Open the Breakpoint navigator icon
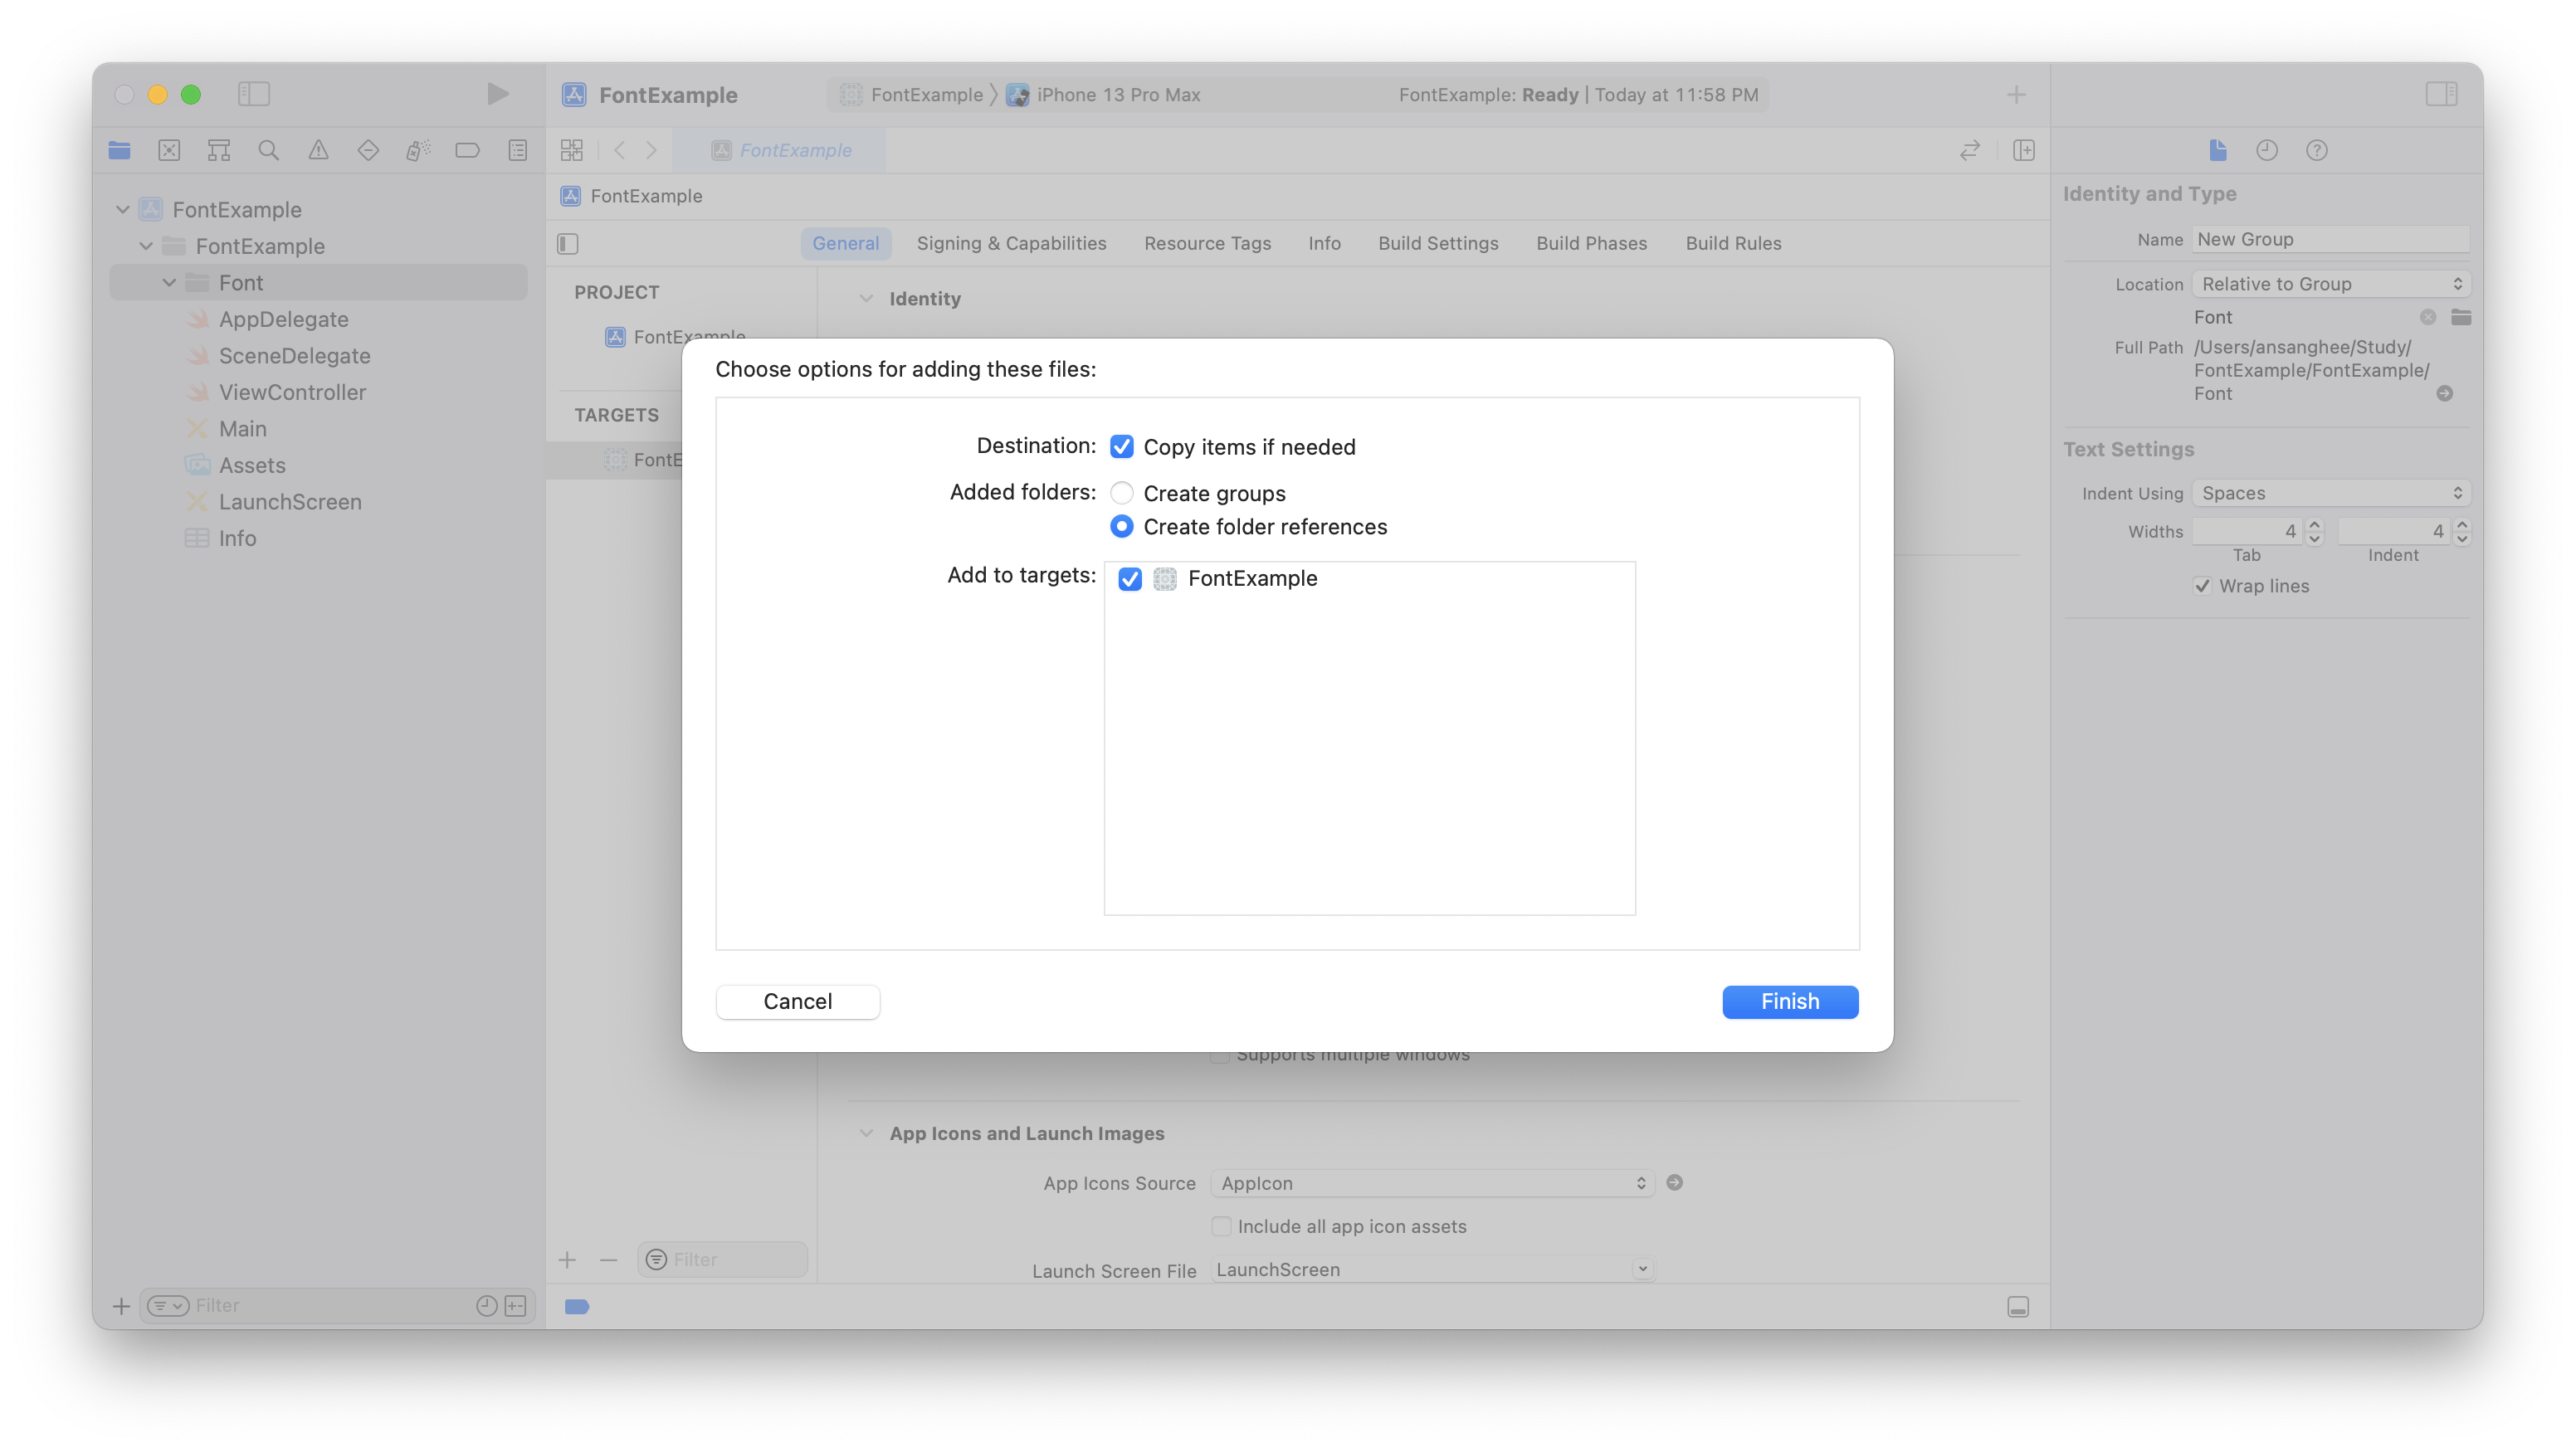2576x1452 pixels. tap(467, 150)
